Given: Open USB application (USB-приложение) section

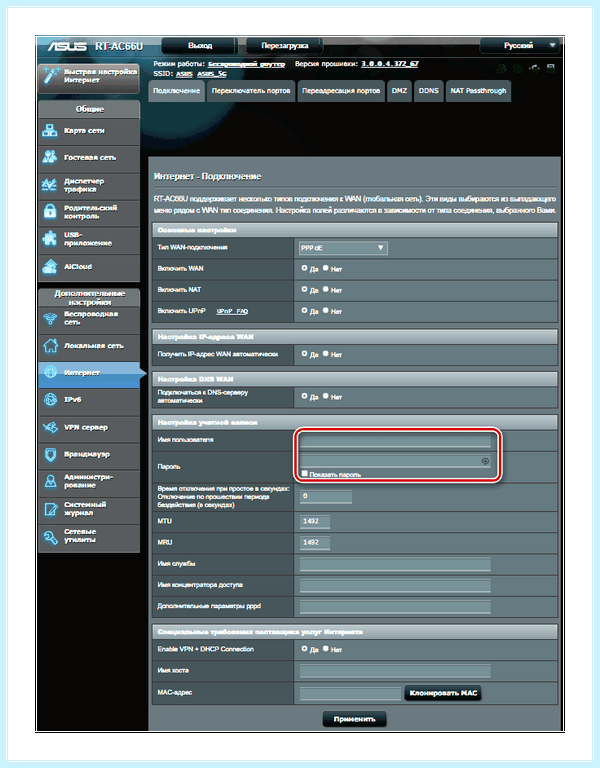Looking at the screenshot, I should [x=89, y=239].
